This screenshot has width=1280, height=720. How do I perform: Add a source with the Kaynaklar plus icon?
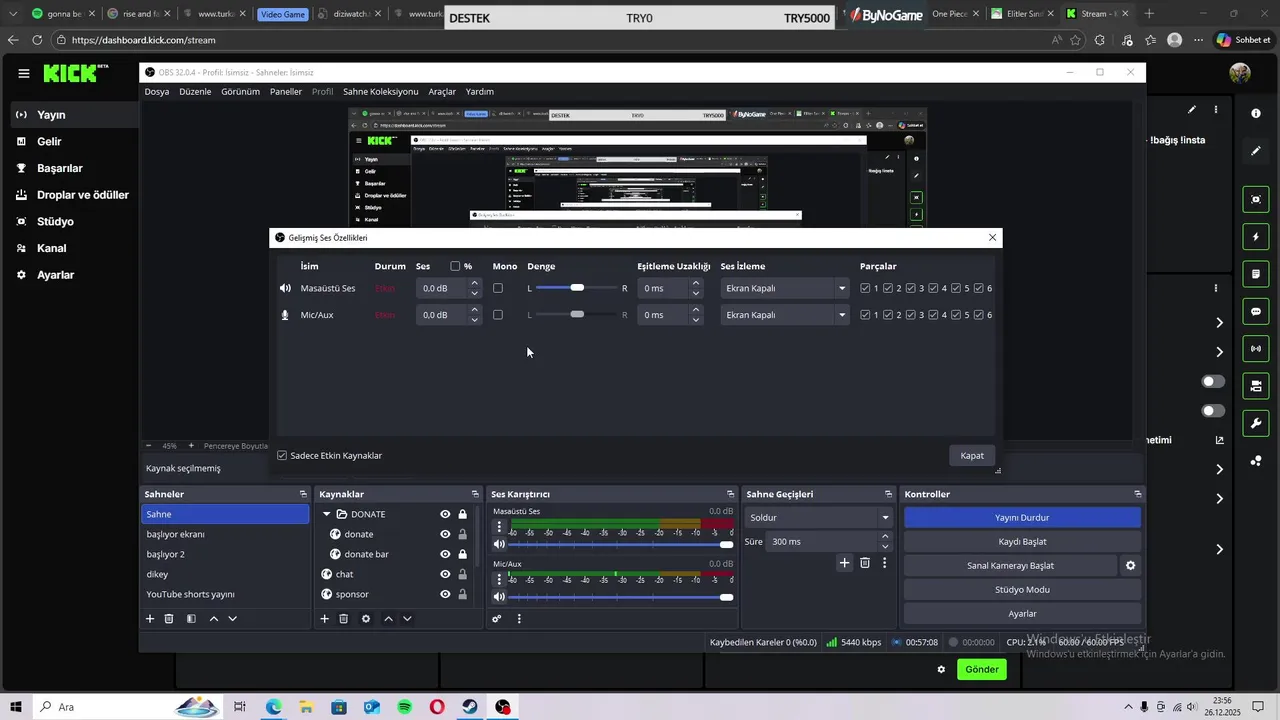324,619
